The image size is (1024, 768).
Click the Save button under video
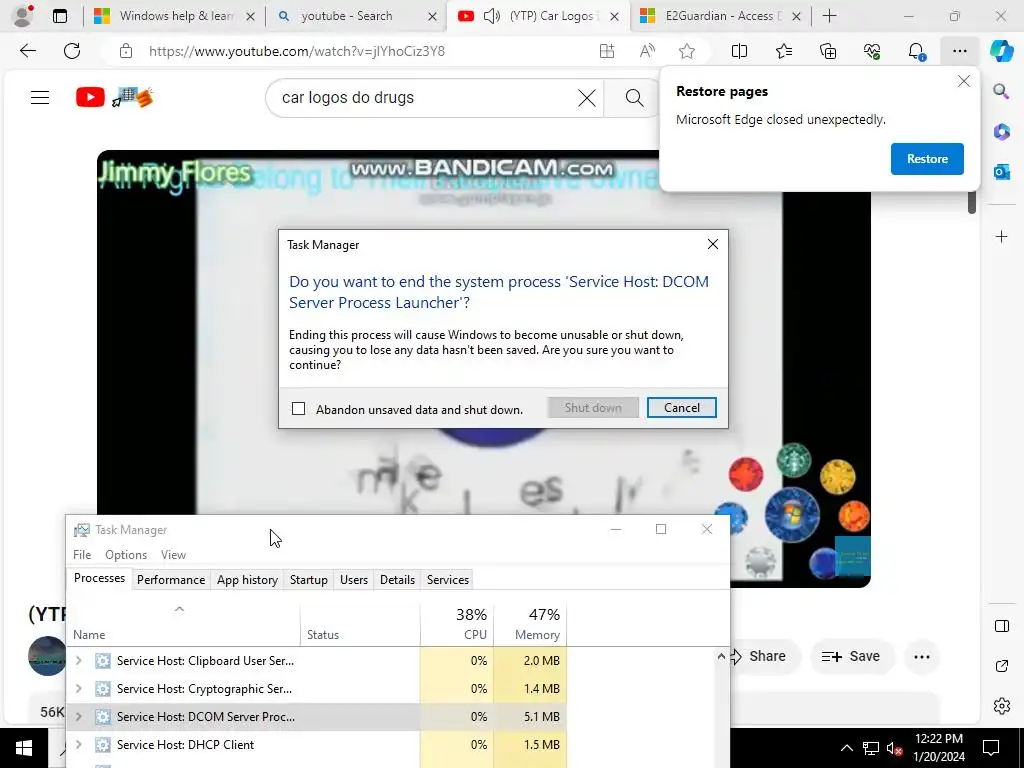[x=851, y=656]
